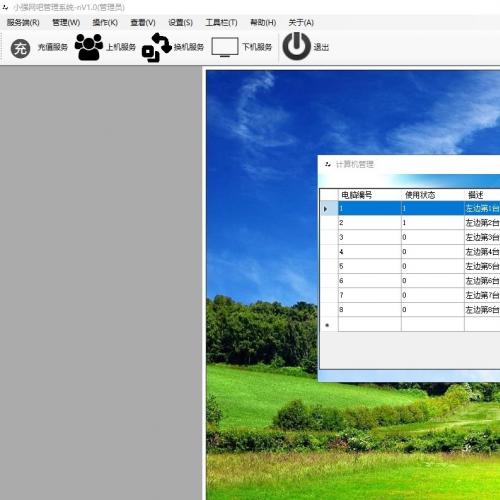Click the 左边第8台 description cell
Viewport: 500px width, 500px height.
coord(482,310)
